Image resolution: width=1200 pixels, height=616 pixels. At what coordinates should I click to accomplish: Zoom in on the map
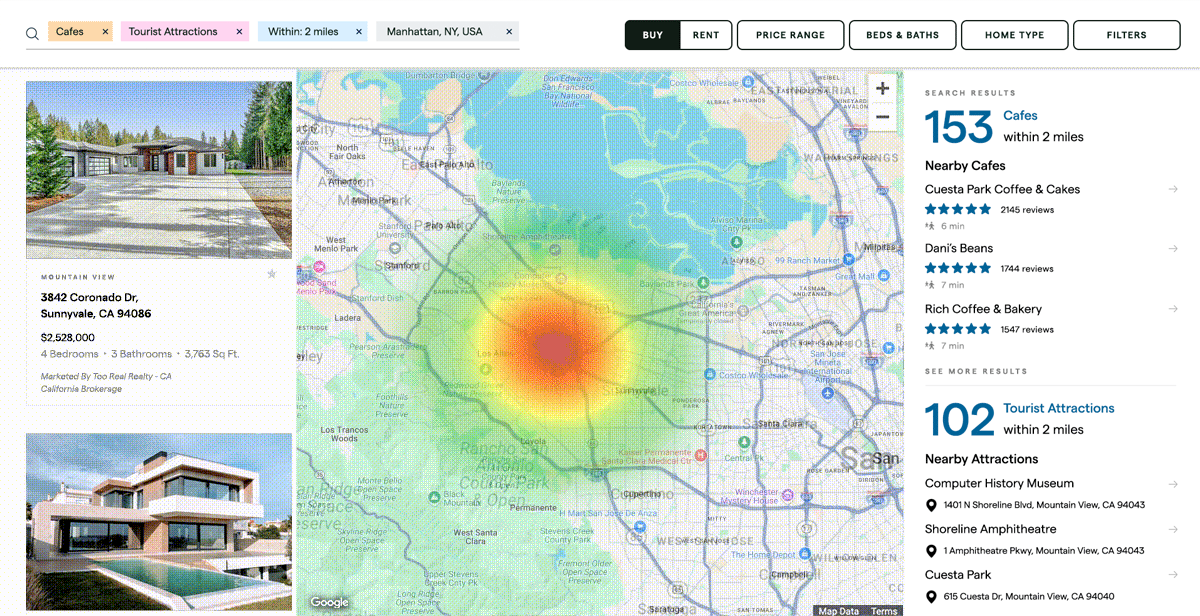pos(882,89)
